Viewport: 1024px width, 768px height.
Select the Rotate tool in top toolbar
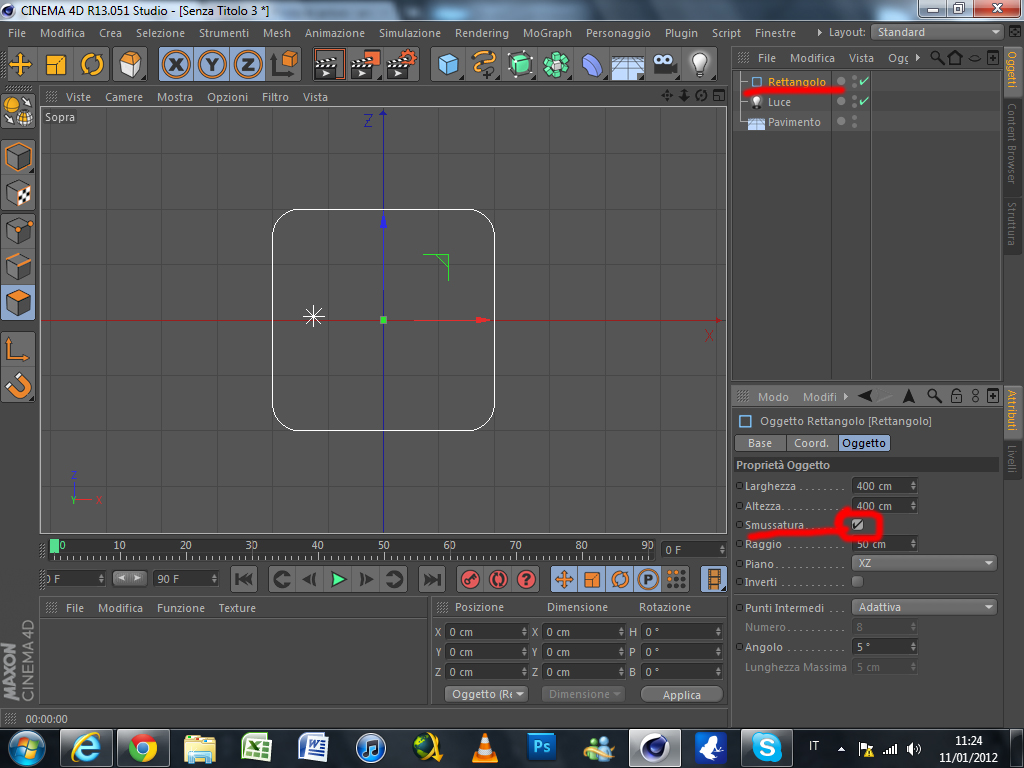(92, 65)
